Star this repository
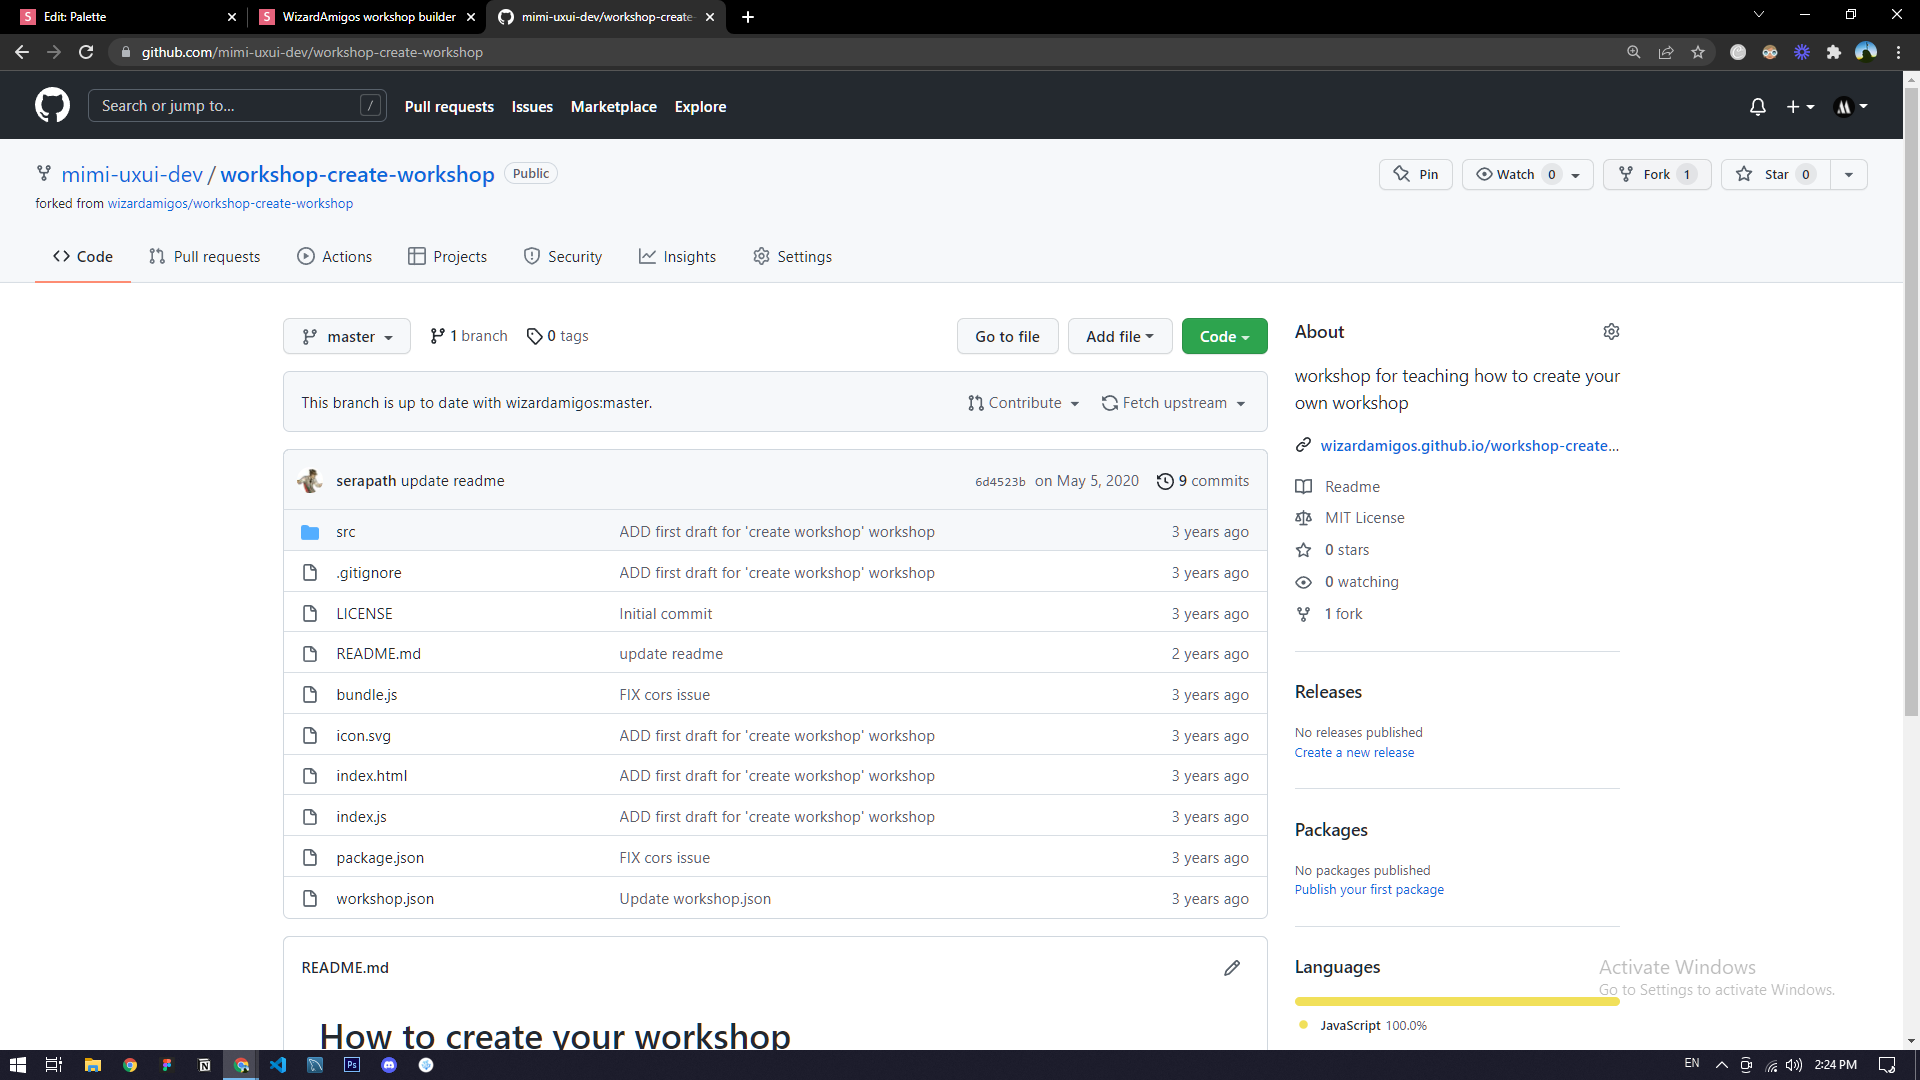This screenshot has height=1080, width=1920. tap(1776, 174)
